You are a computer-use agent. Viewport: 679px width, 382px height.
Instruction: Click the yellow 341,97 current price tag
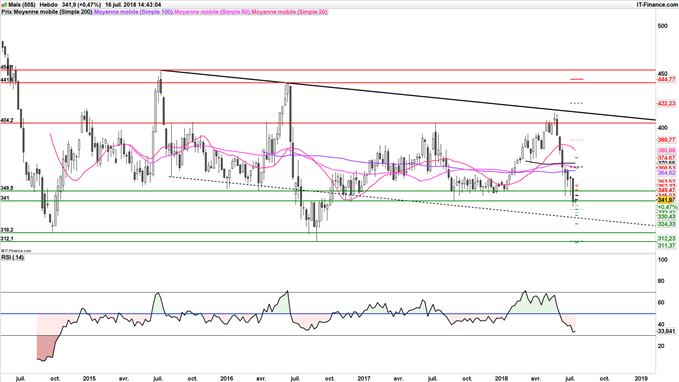(x=667, y=200)
